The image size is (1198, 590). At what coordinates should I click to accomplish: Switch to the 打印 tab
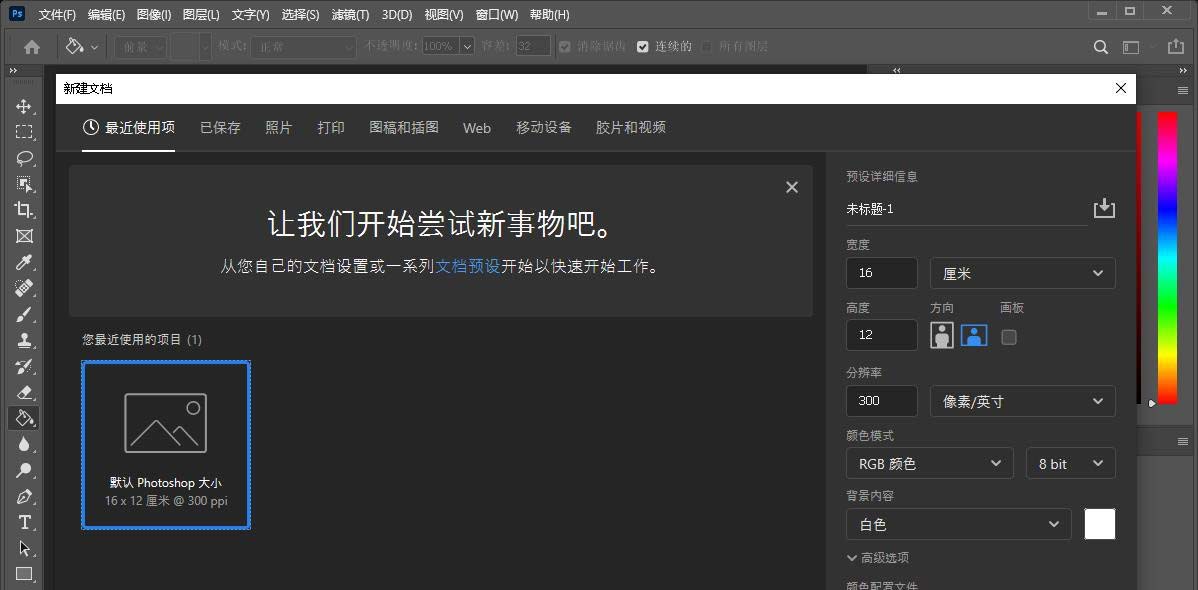tap(331, 128)
